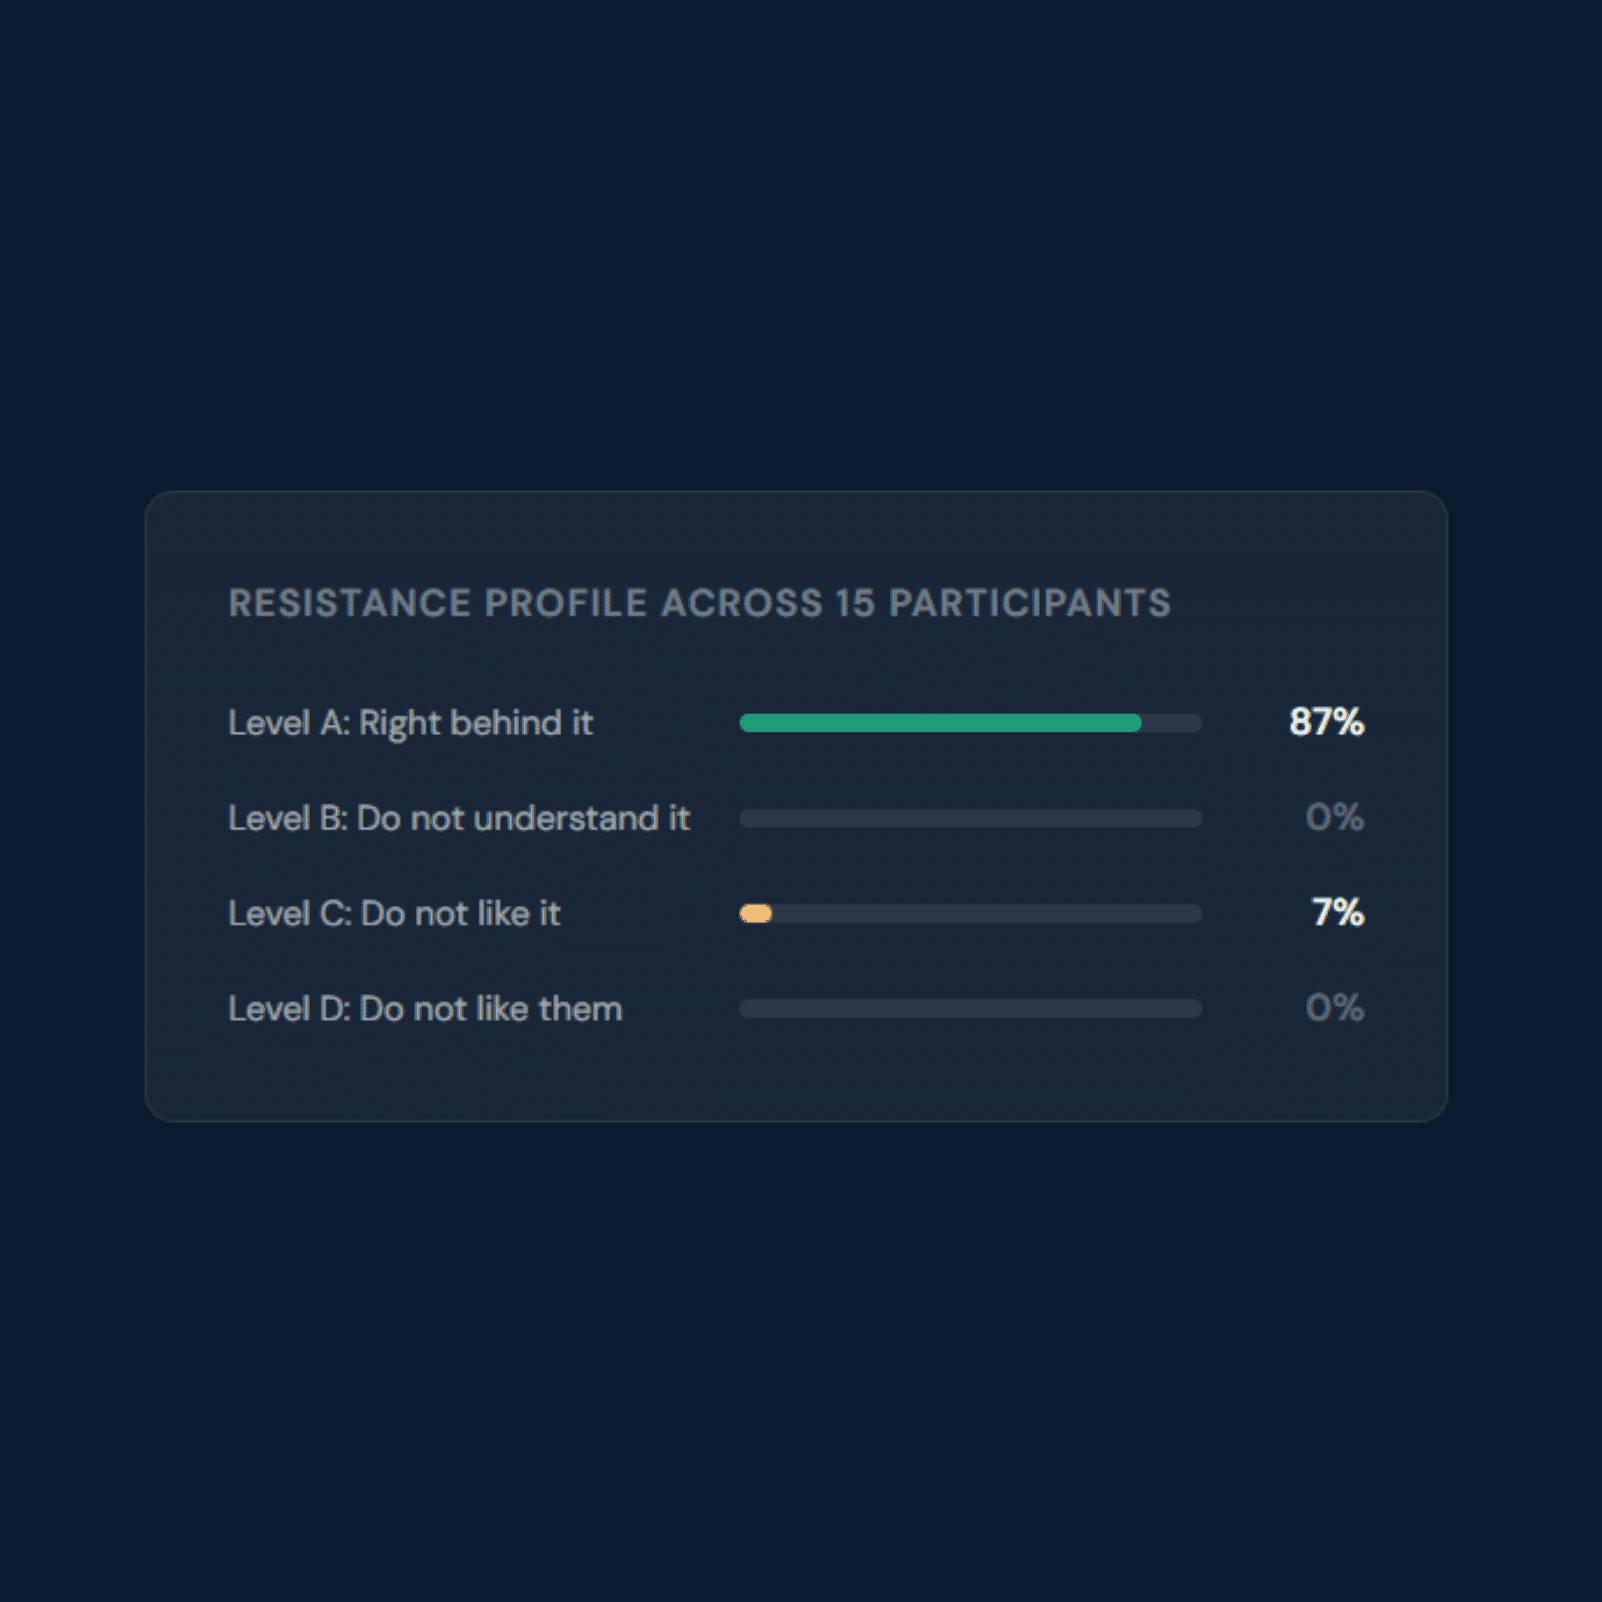The width and height of the screenshot is (1602, 1602).
Task: Click the 87% value for Level A
Action: tap(1326, 722)
